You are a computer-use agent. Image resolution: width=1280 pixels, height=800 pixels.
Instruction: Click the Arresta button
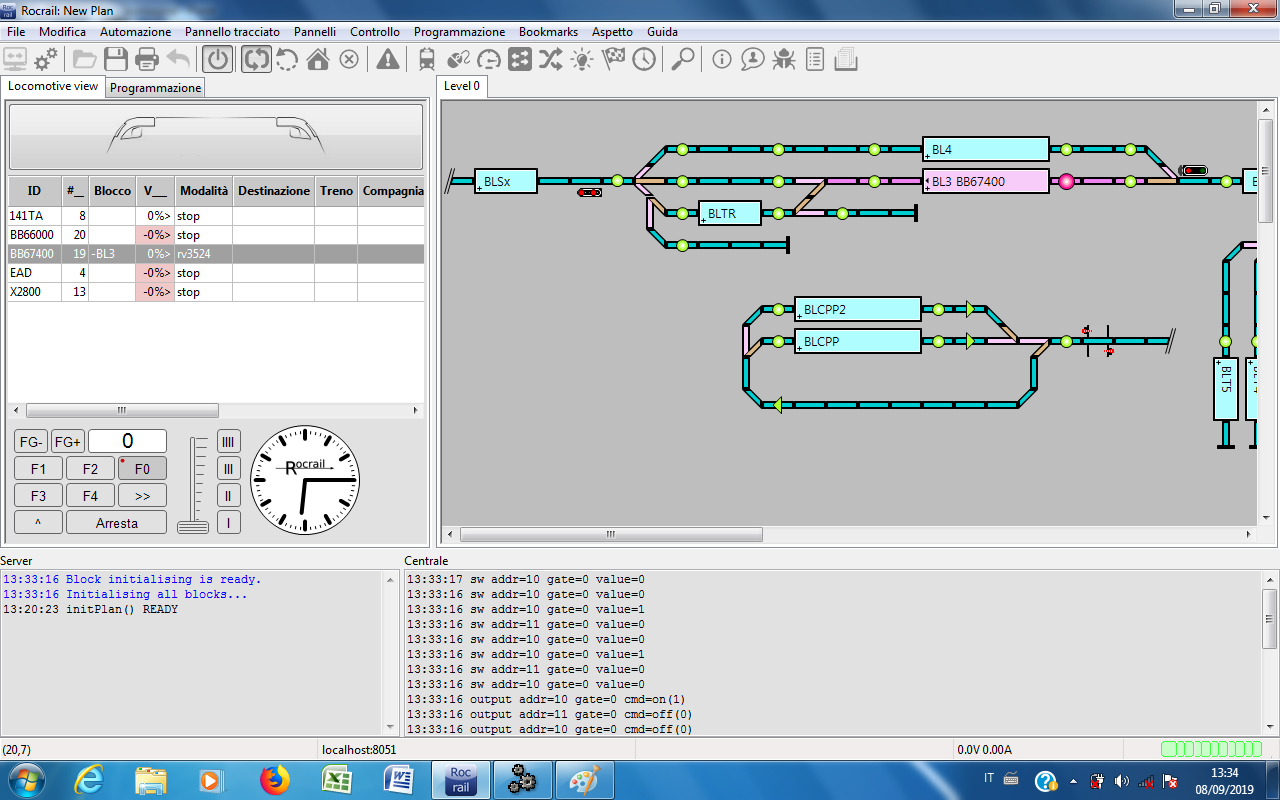point(117,523)
